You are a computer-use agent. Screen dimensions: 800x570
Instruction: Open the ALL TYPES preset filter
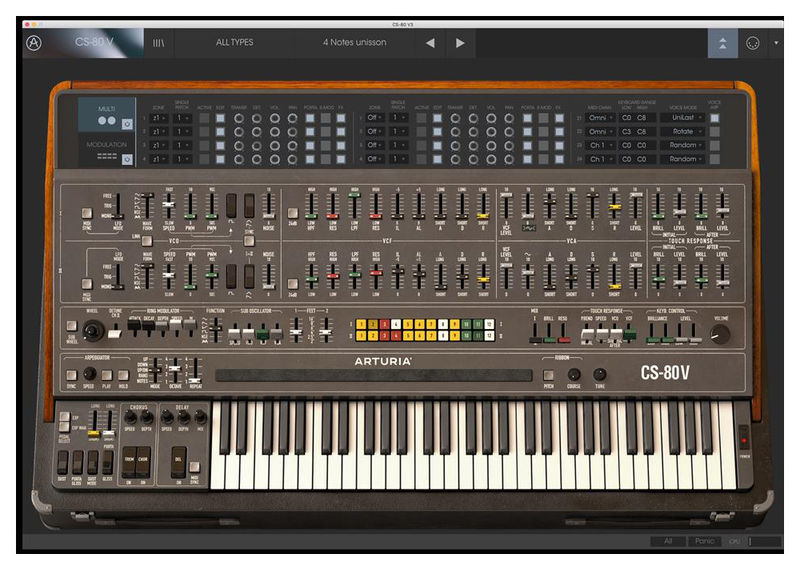(x=234, y=42)
